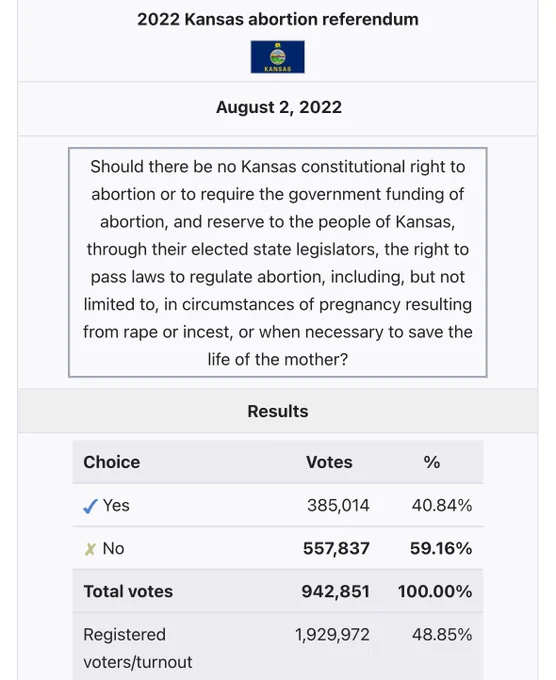Click the No vote count 557,837
This screenshot has width=556, height=680.
[x=336, y=549]
